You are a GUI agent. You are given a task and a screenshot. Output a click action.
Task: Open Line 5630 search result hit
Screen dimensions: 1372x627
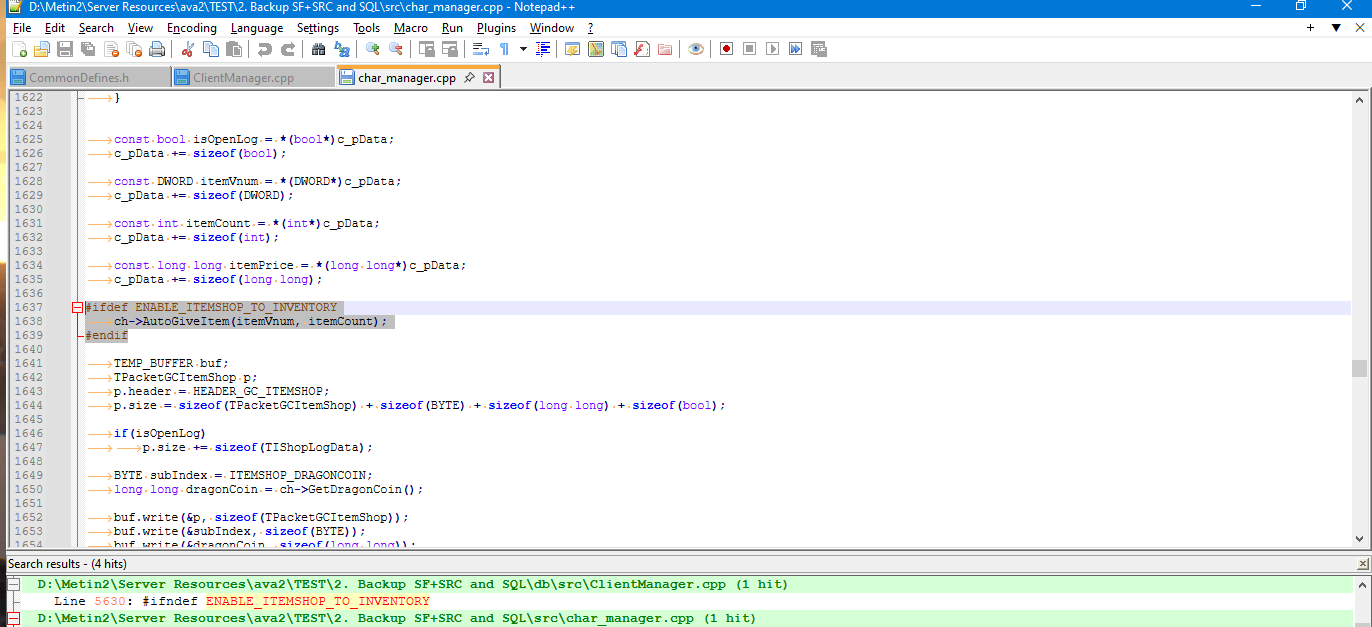(x=241, y=601)
